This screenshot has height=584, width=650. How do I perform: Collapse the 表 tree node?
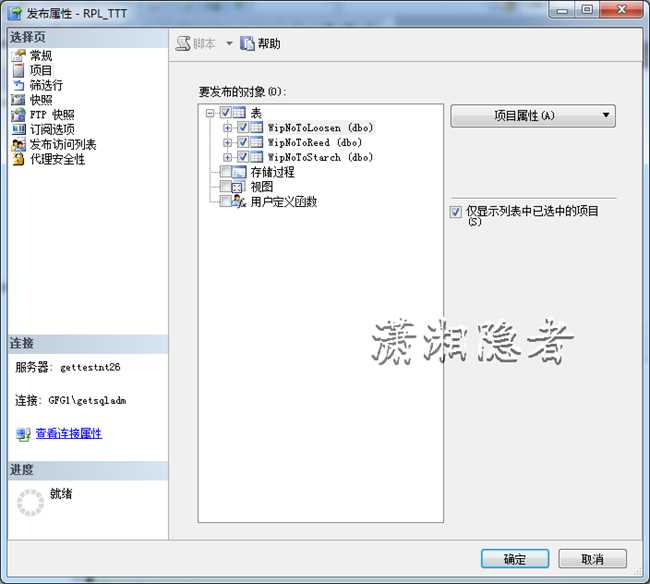pyautogui.click(x=210, y=113)
